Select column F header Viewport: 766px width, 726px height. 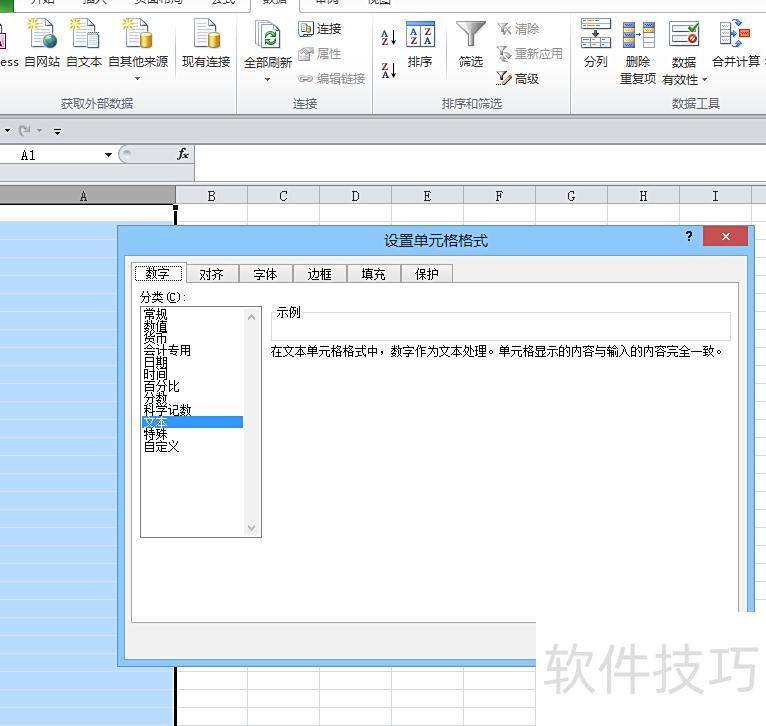coord(499,196)
